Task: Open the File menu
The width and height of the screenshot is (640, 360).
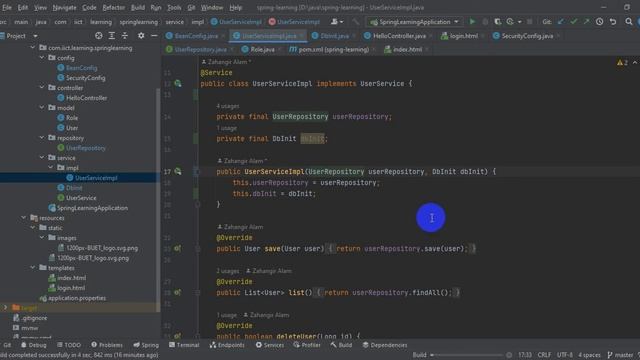Action: 7,7
